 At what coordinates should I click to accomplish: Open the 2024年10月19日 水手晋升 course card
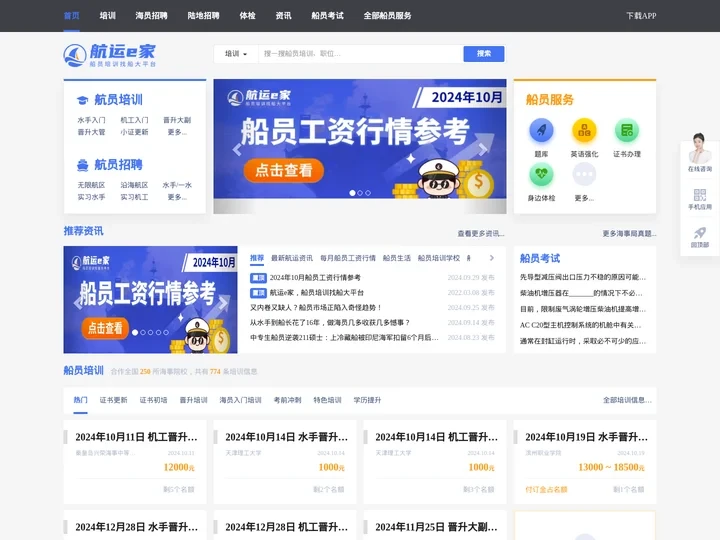585,462
